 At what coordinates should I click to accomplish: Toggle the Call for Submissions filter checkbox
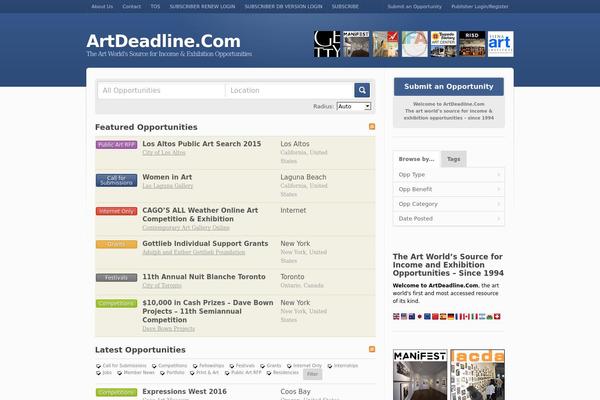tap(98, 366)
